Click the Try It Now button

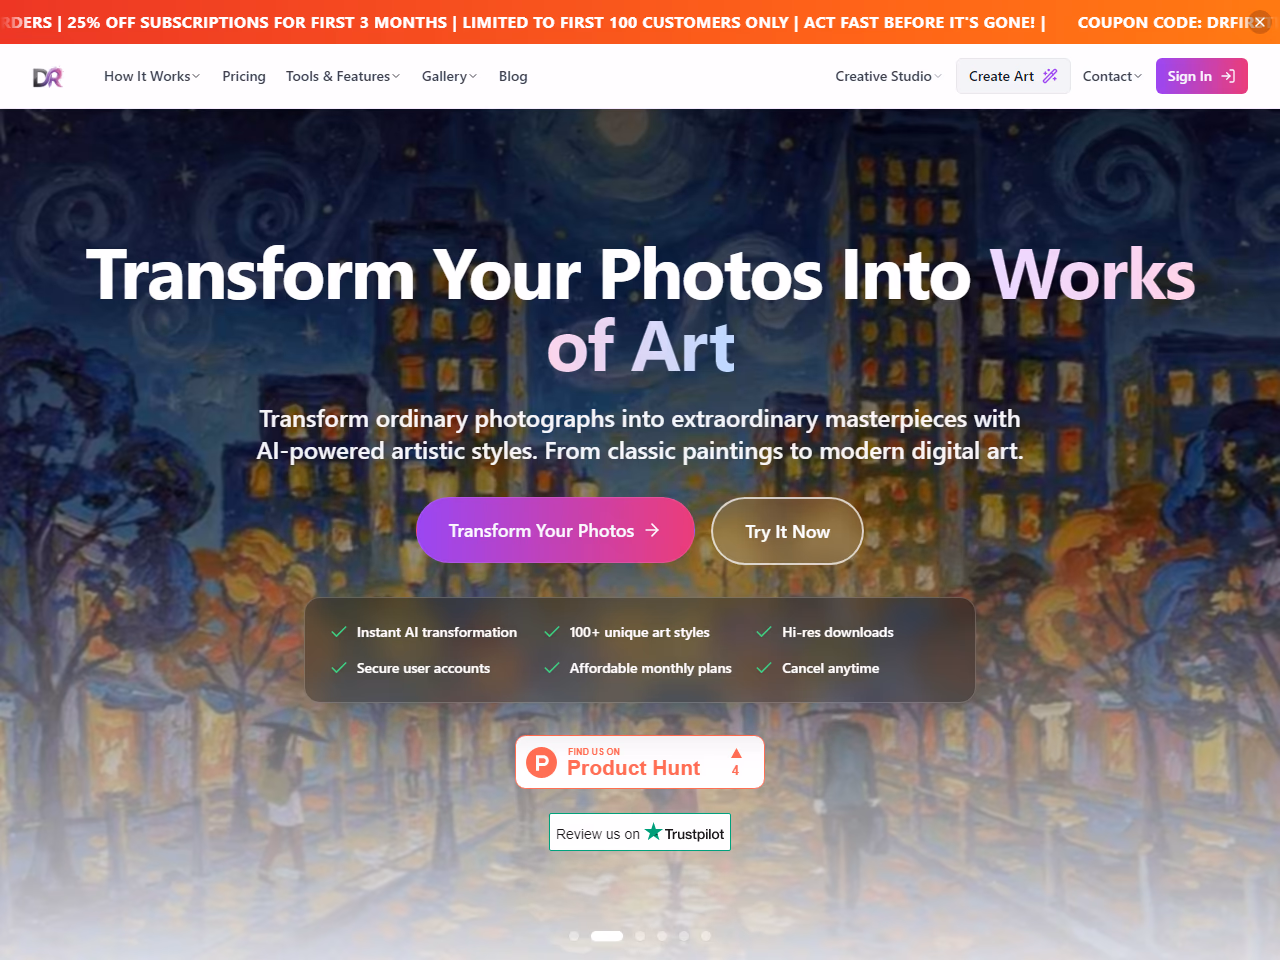(787, 531)
